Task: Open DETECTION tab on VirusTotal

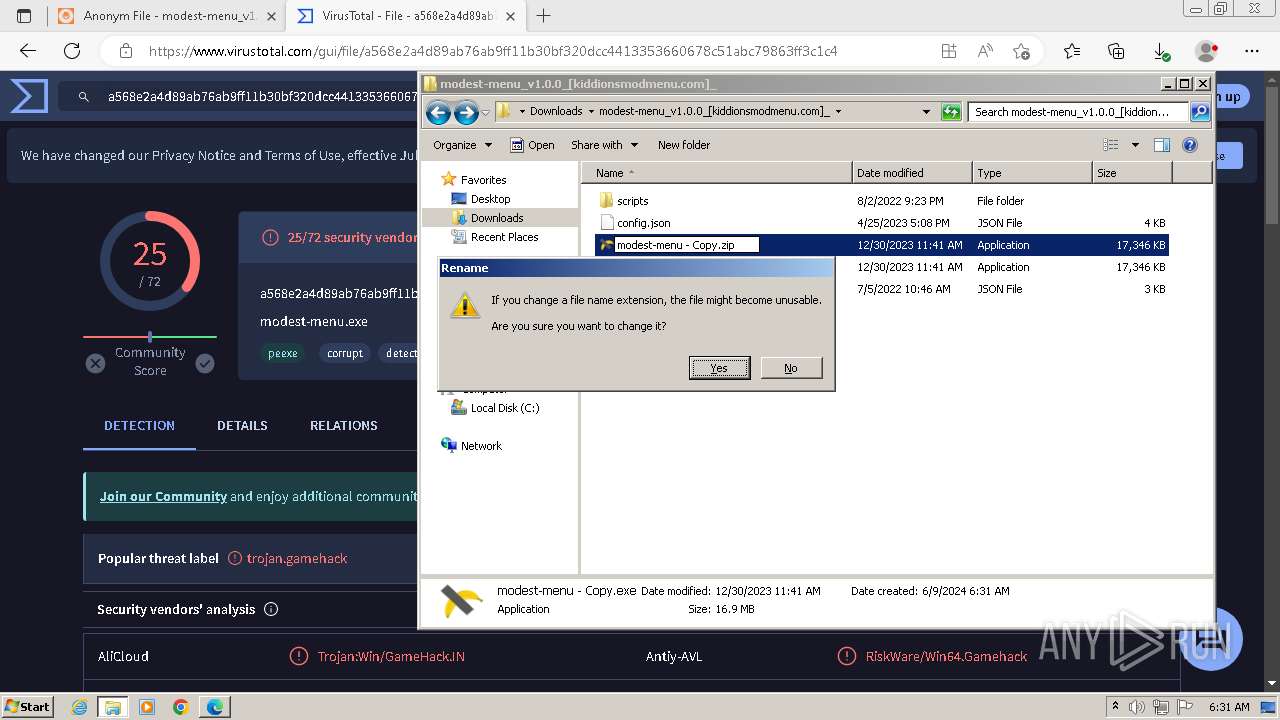Action: (139, 425)
